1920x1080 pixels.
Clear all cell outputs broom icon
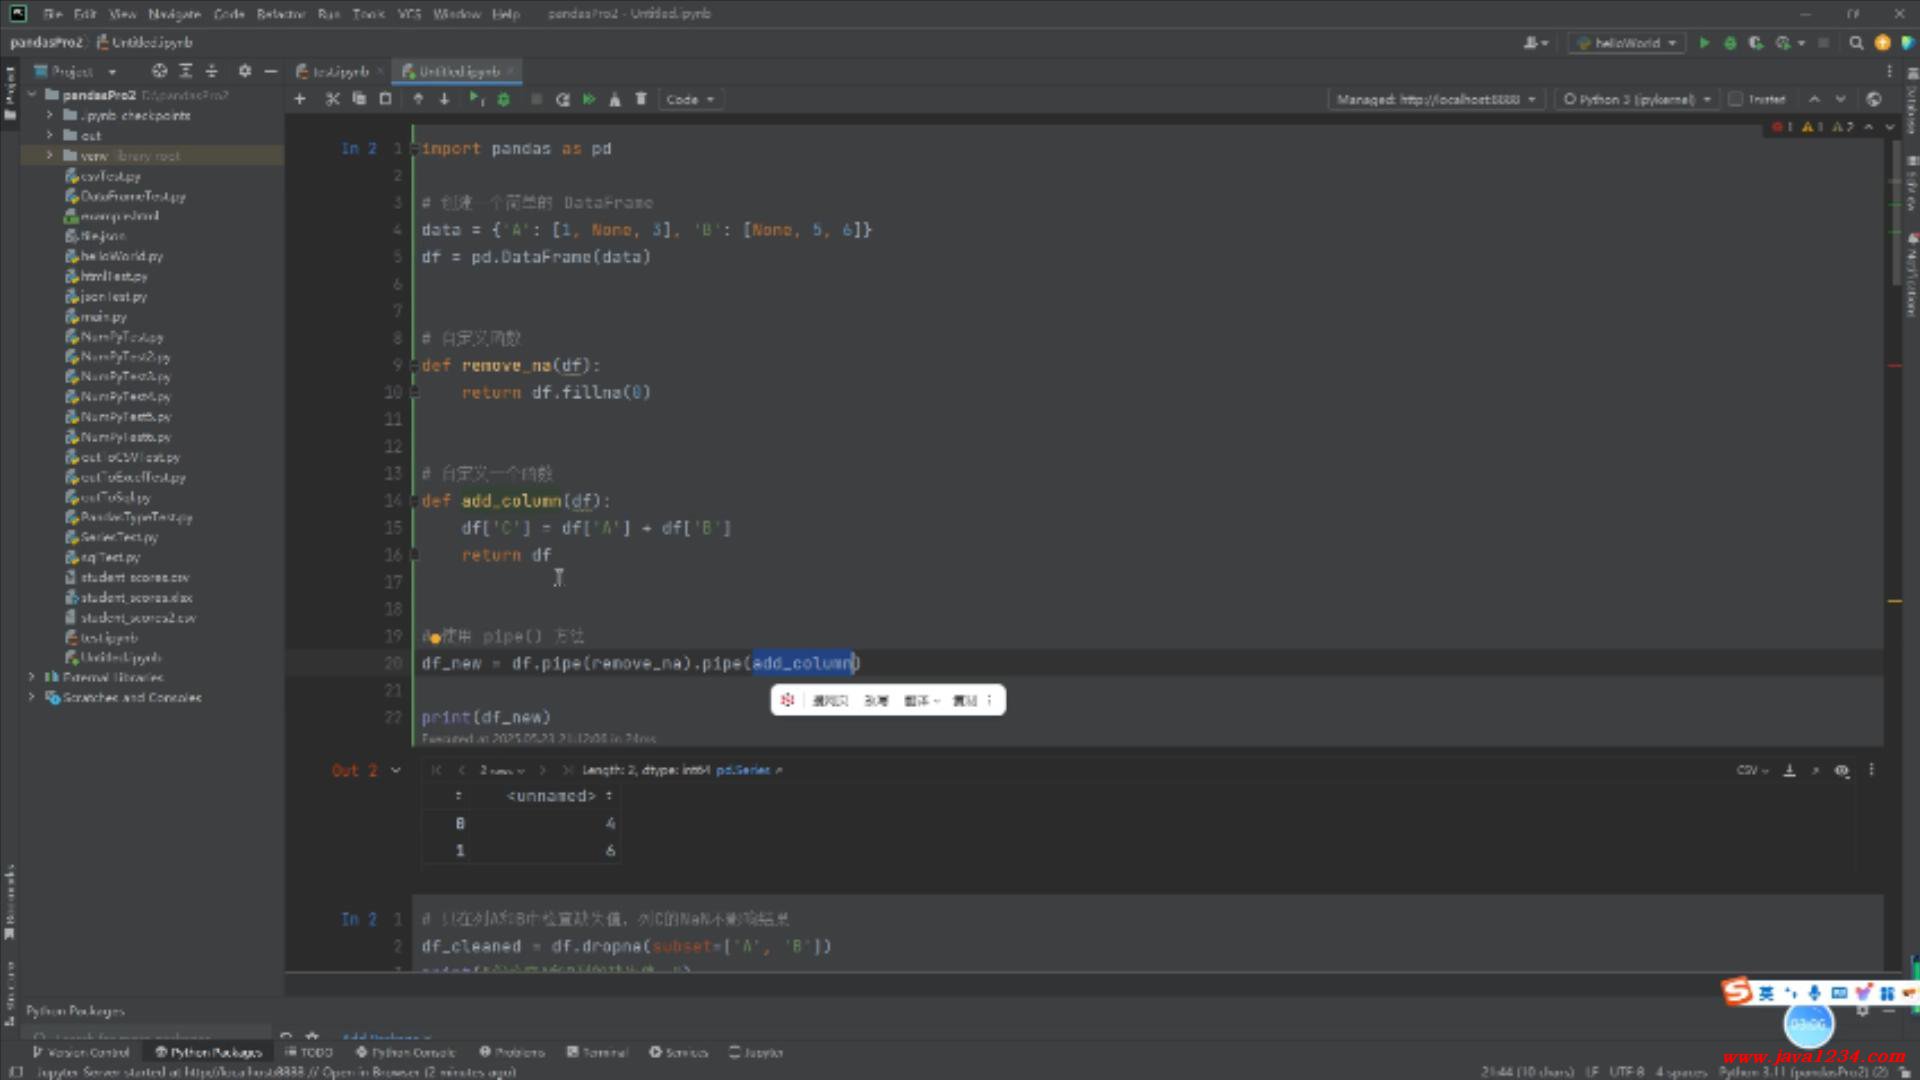(615, 99)
